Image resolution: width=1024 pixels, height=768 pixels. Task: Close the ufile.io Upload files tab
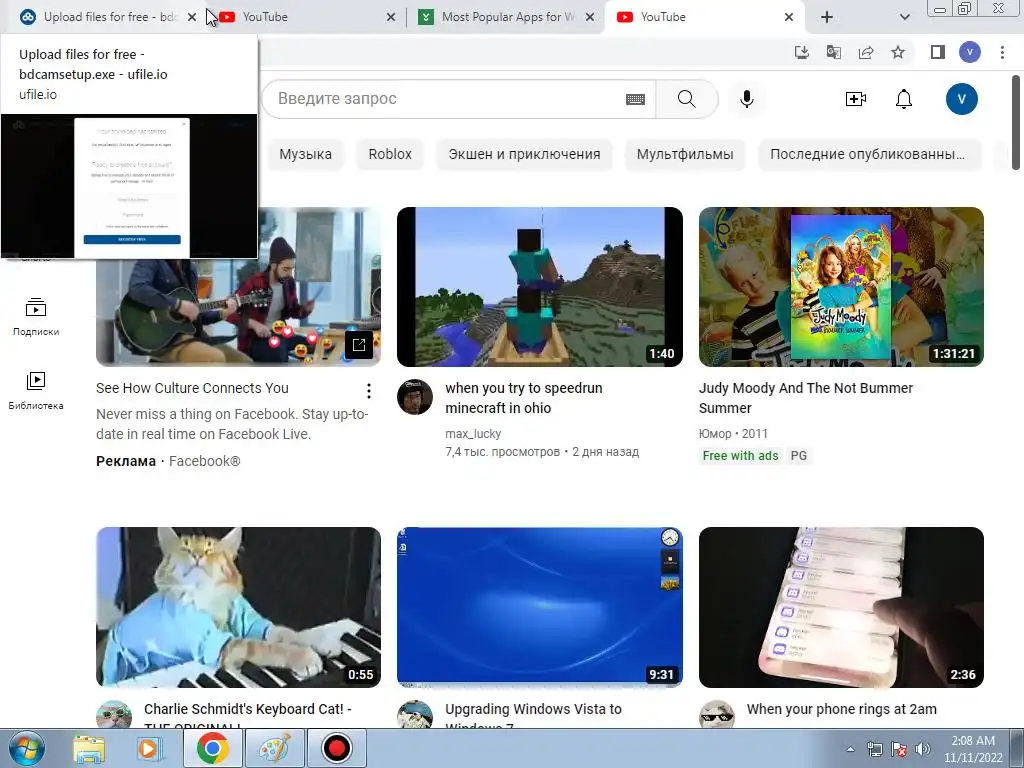click(x=191, y=17)
